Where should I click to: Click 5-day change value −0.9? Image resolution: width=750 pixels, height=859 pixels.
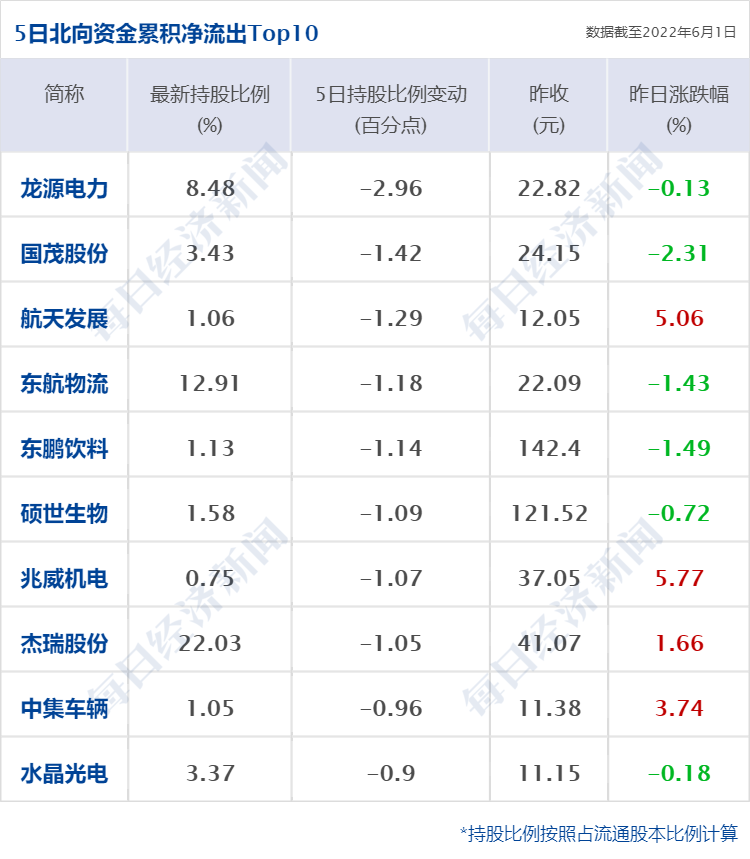pyautogui.click(x=391, y=773)
